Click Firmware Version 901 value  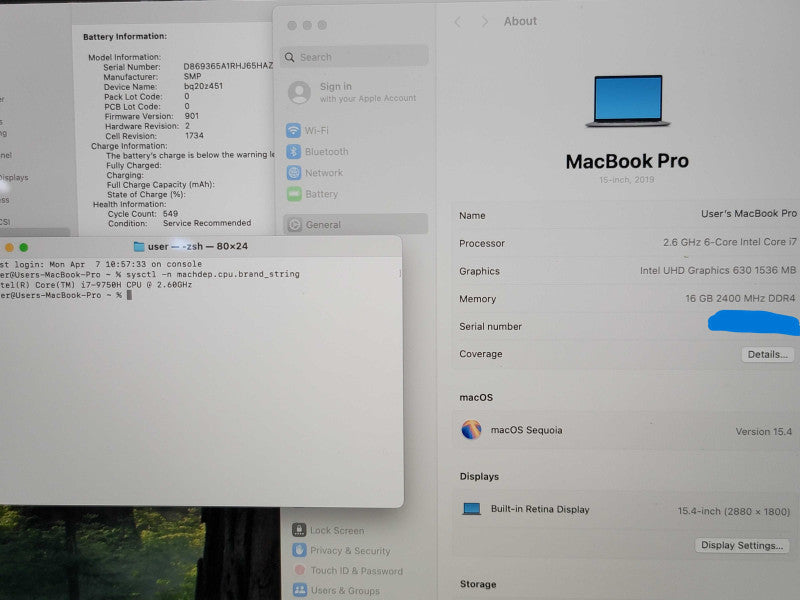(192, 116)
